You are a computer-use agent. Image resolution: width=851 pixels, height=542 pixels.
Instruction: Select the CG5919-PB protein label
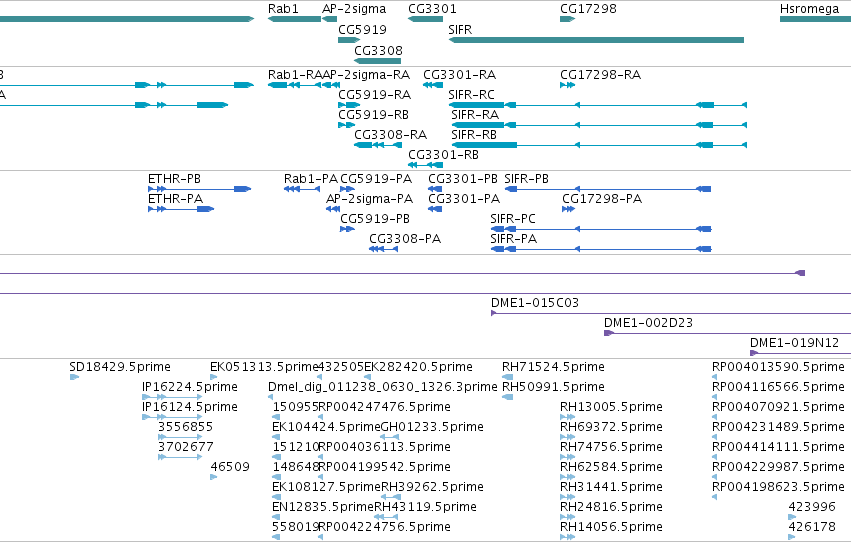click(374, 219)
